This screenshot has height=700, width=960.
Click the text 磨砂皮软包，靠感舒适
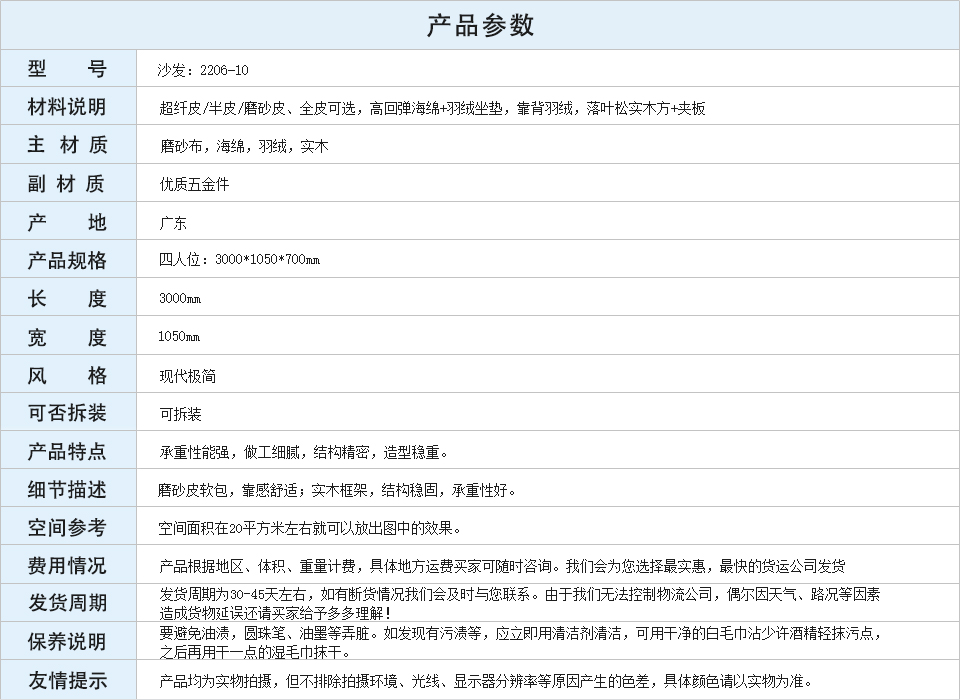click(228, 490)
